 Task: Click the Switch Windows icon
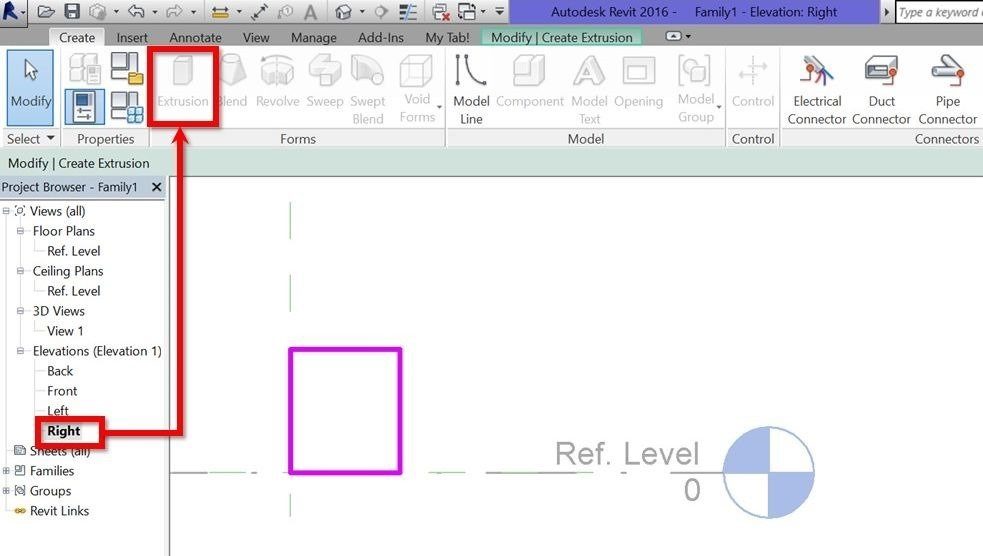(467, 12)
